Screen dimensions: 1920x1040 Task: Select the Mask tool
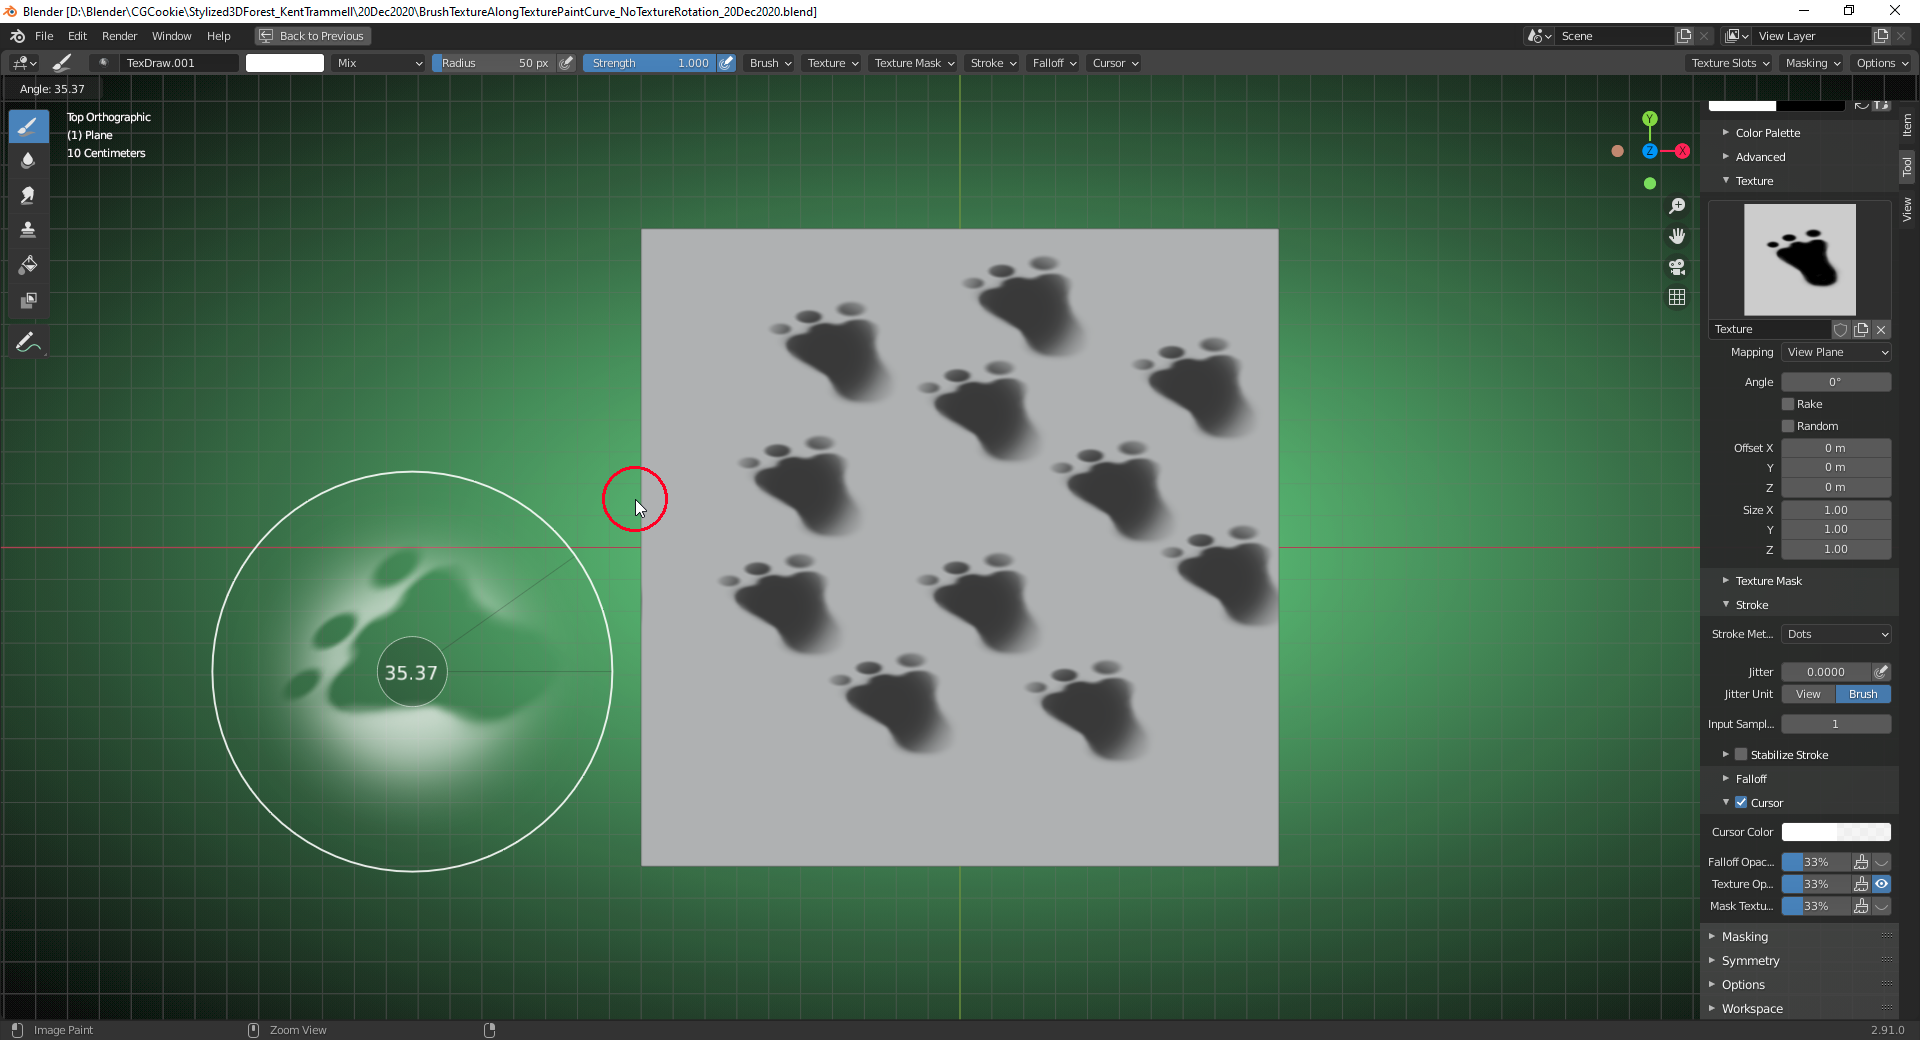pyautogui.click(x=28, y=300)
